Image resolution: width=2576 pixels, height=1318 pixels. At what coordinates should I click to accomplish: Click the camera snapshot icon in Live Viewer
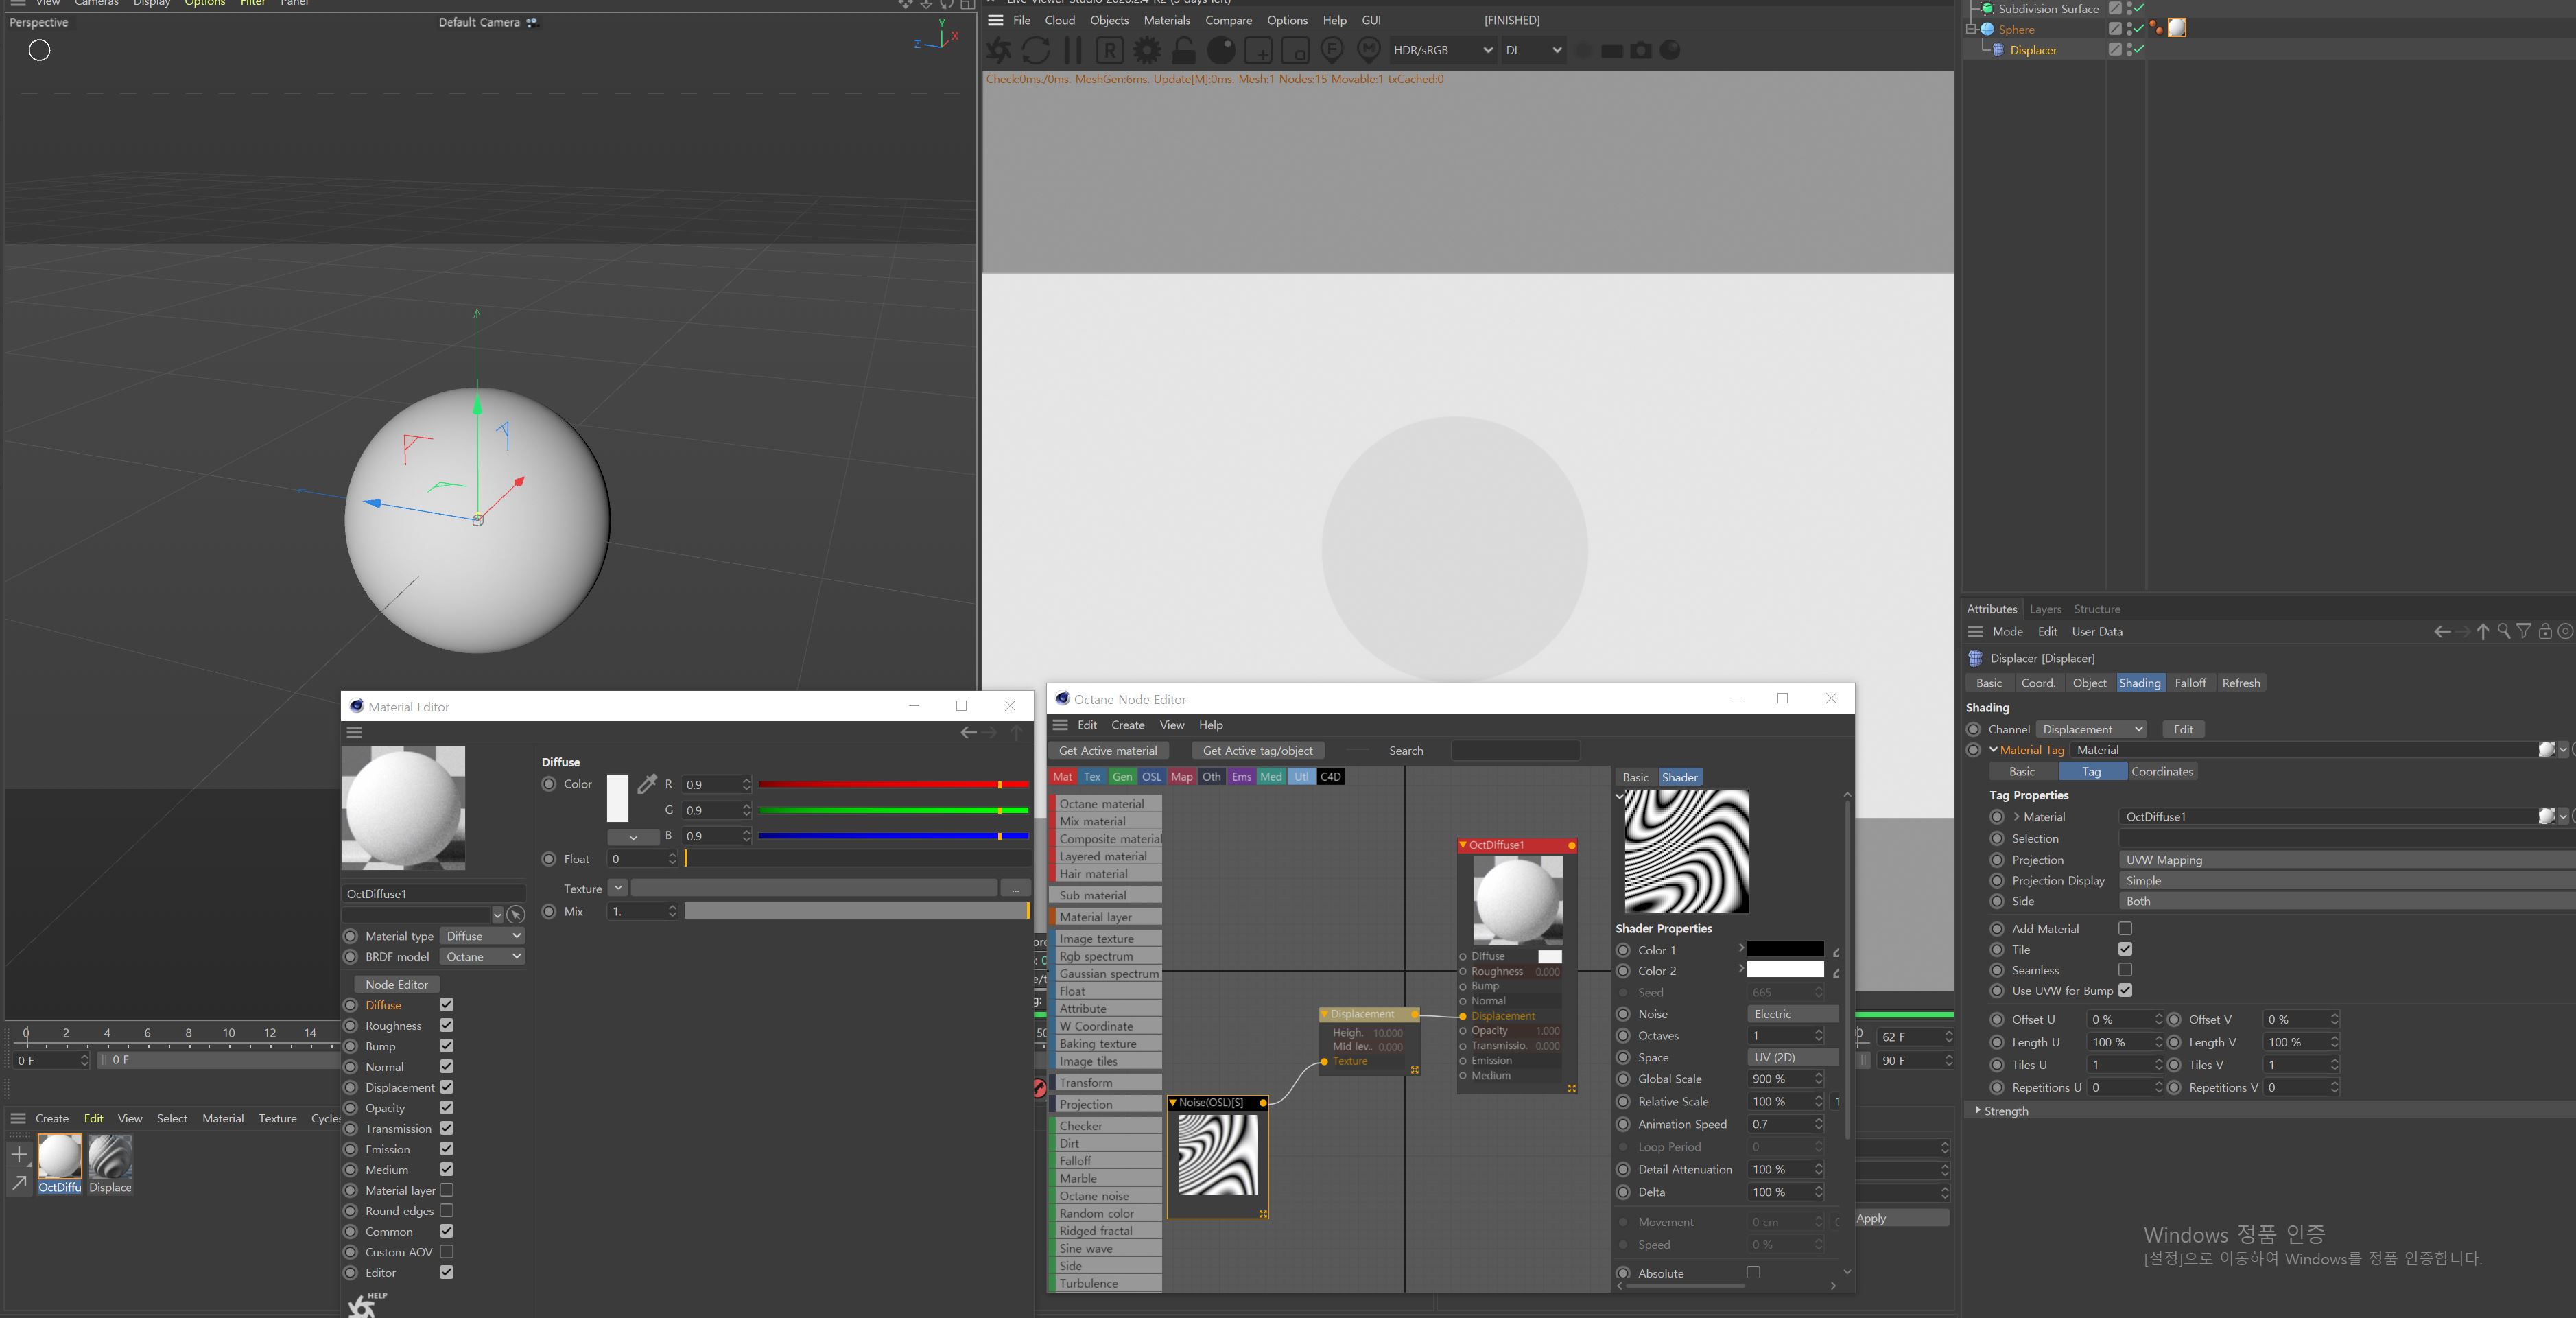coord(1641,50)
